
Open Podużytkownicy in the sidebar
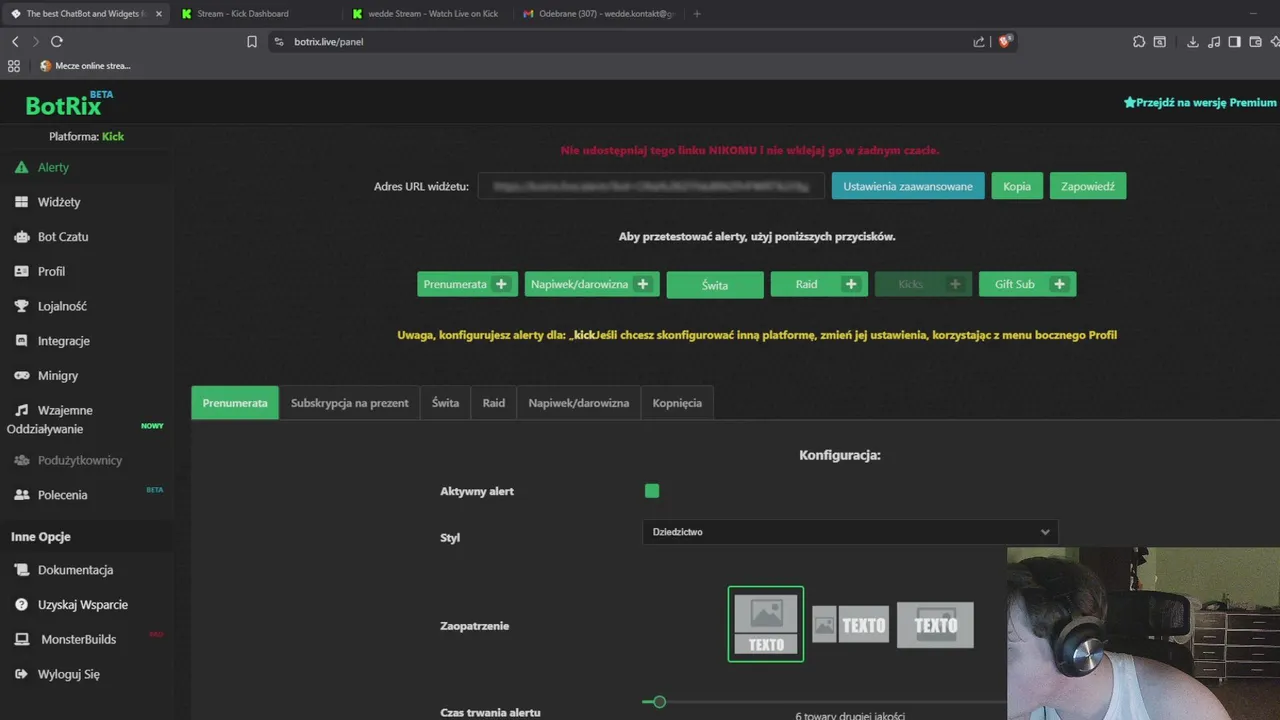(x=79, y=460)
